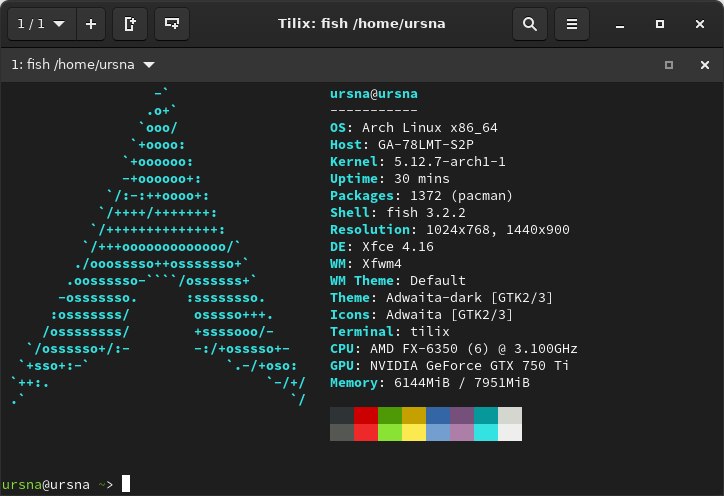Click the CPU AMD FX-6350 line
The height and width of the screenshot is (496, 724).
pyautogui.click(x=453, y=349)
